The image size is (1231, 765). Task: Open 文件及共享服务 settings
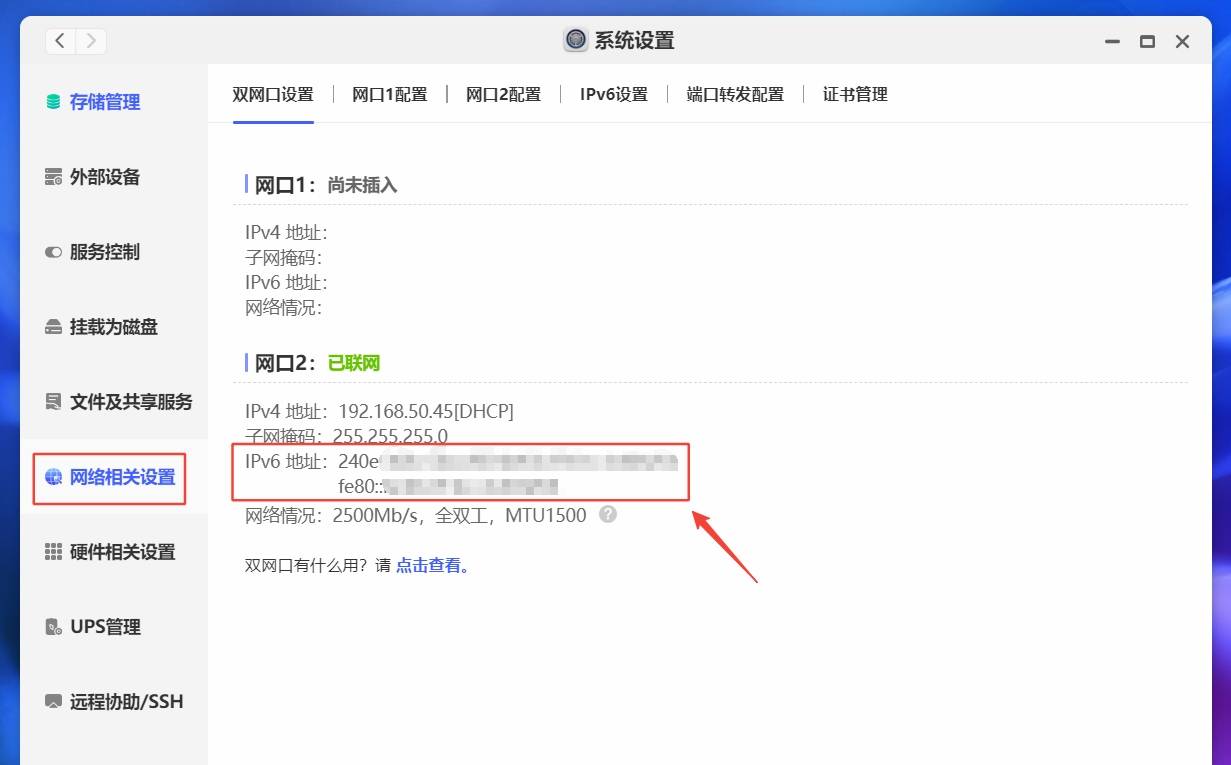point(52,402)
